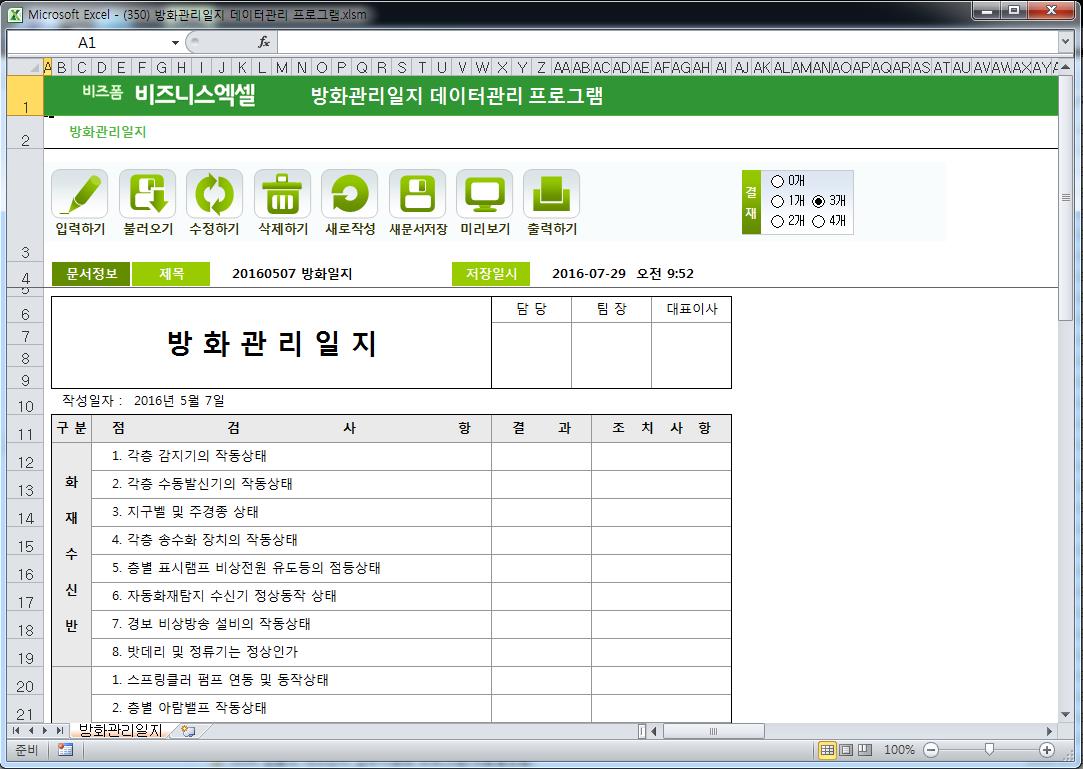Click the 입력하기 pencil icon
The width and height of the screenshot is (1083, 769).
coord(79,194)
